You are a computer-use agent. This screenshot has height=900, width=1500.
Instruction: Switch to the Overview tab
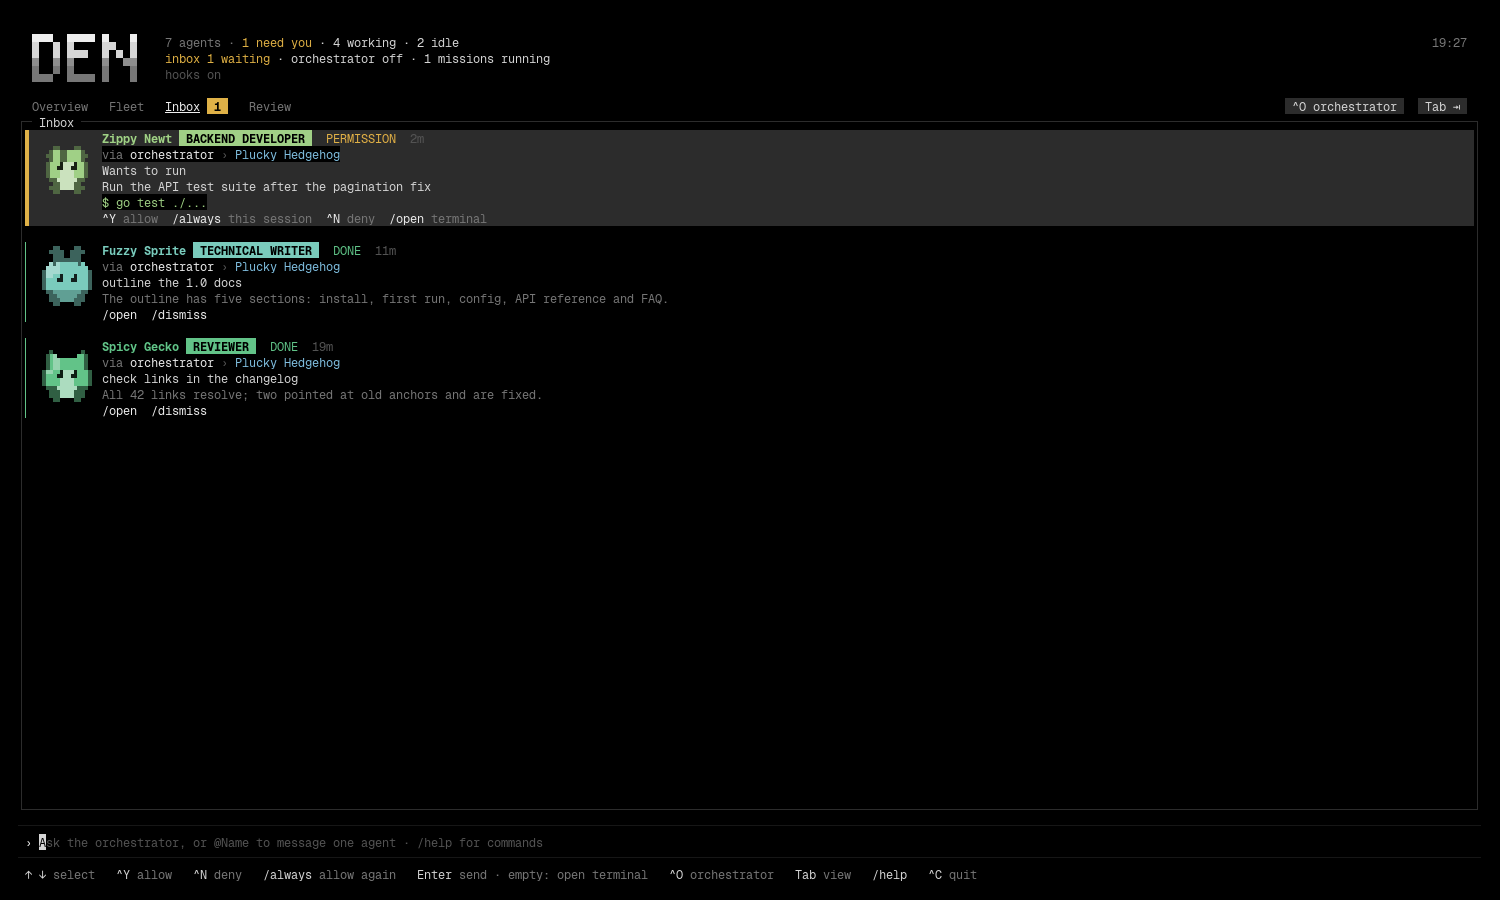click(60, 107)
